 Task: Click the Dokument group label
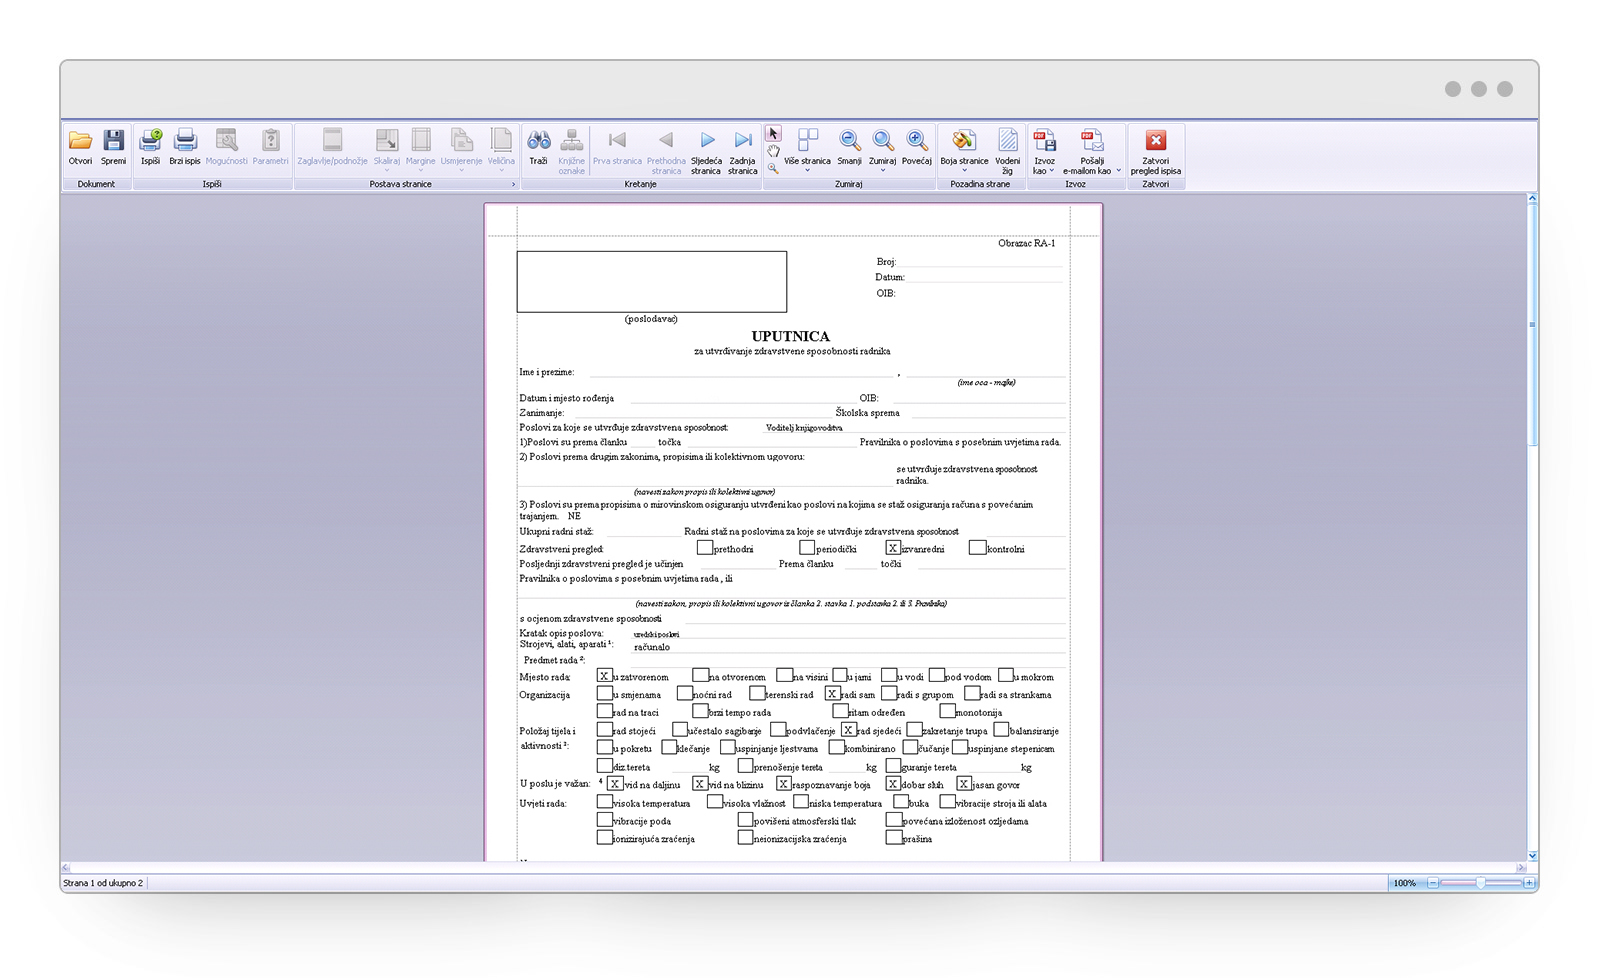click(96, 184)
